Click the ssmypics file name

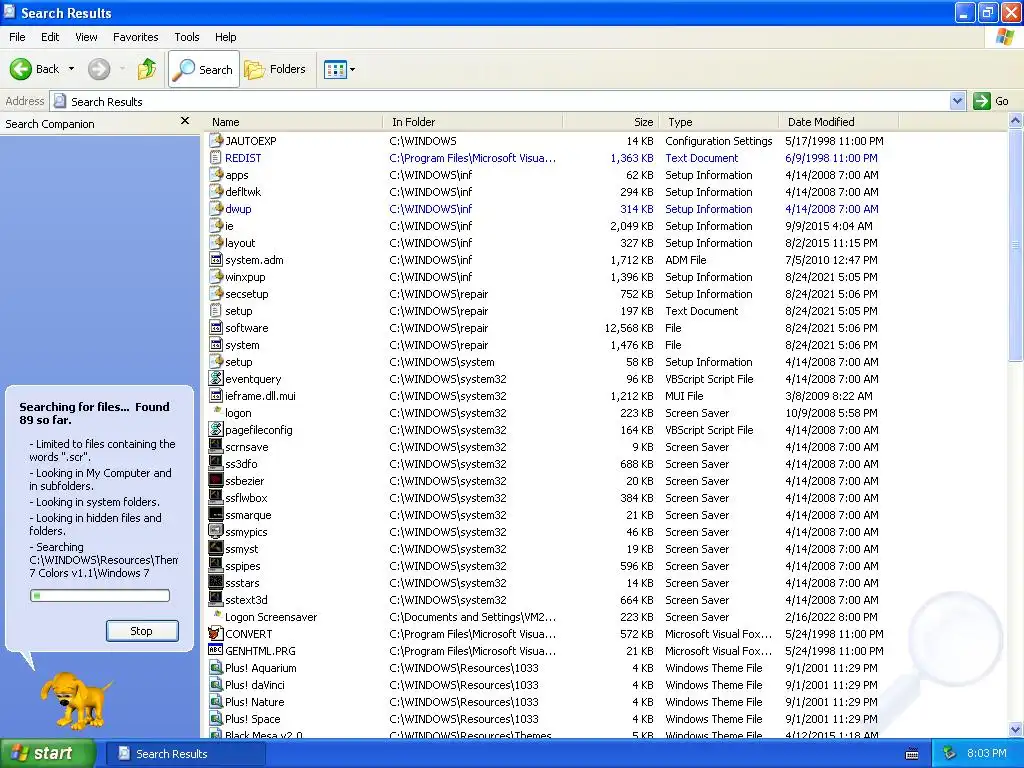pos(246,532)
